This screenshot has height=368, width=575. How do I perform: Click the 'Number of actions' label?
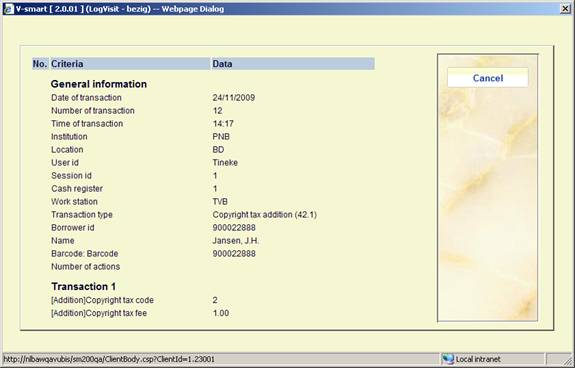85,267
